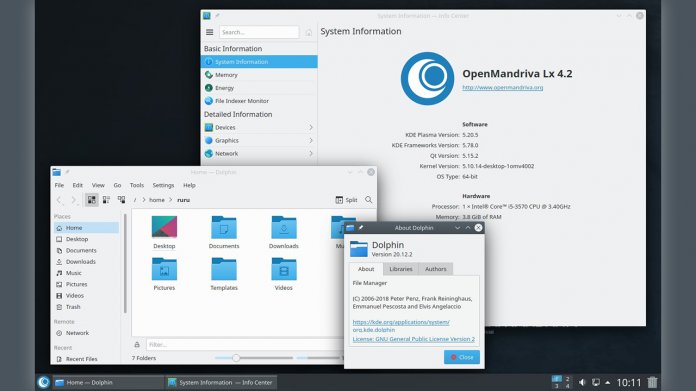Click the Places panel scrollbar in Dolphin
This screenshot has width=696, height=391.
pos(125,264)
